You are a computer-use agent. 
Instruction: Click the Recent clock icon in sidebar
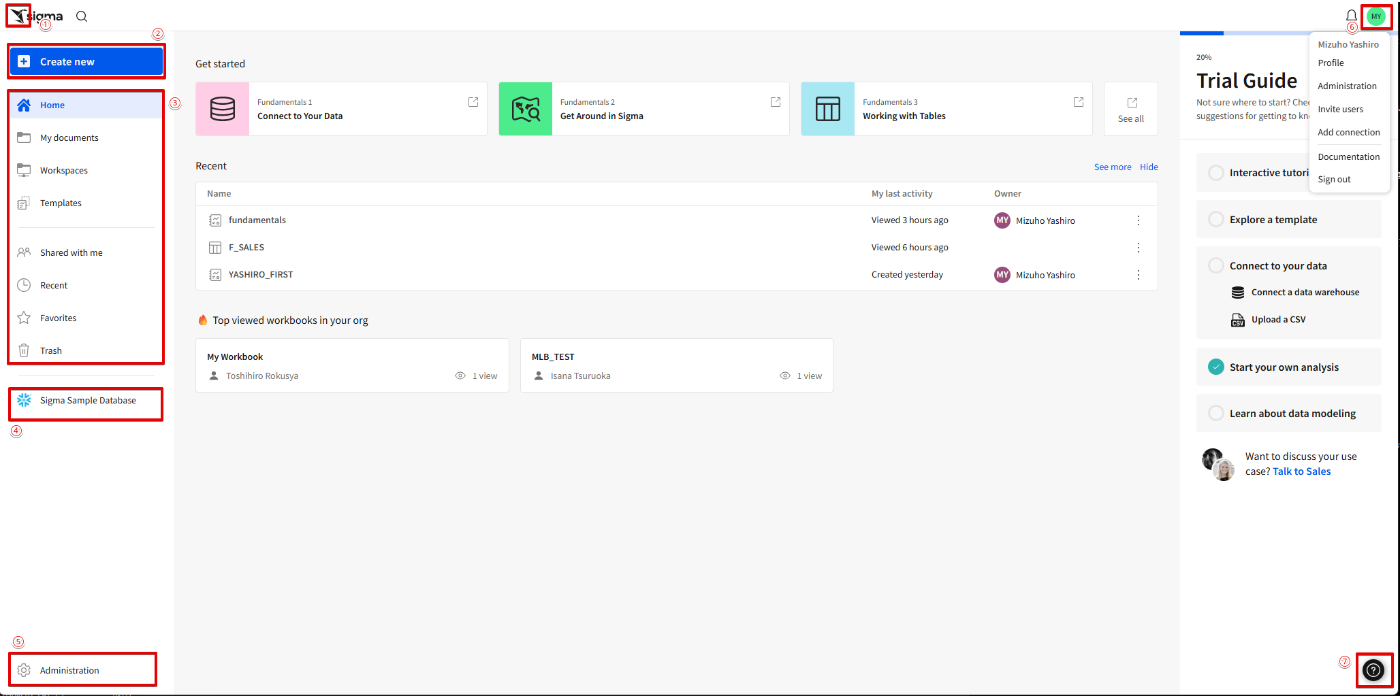click(x=24, y=285)
